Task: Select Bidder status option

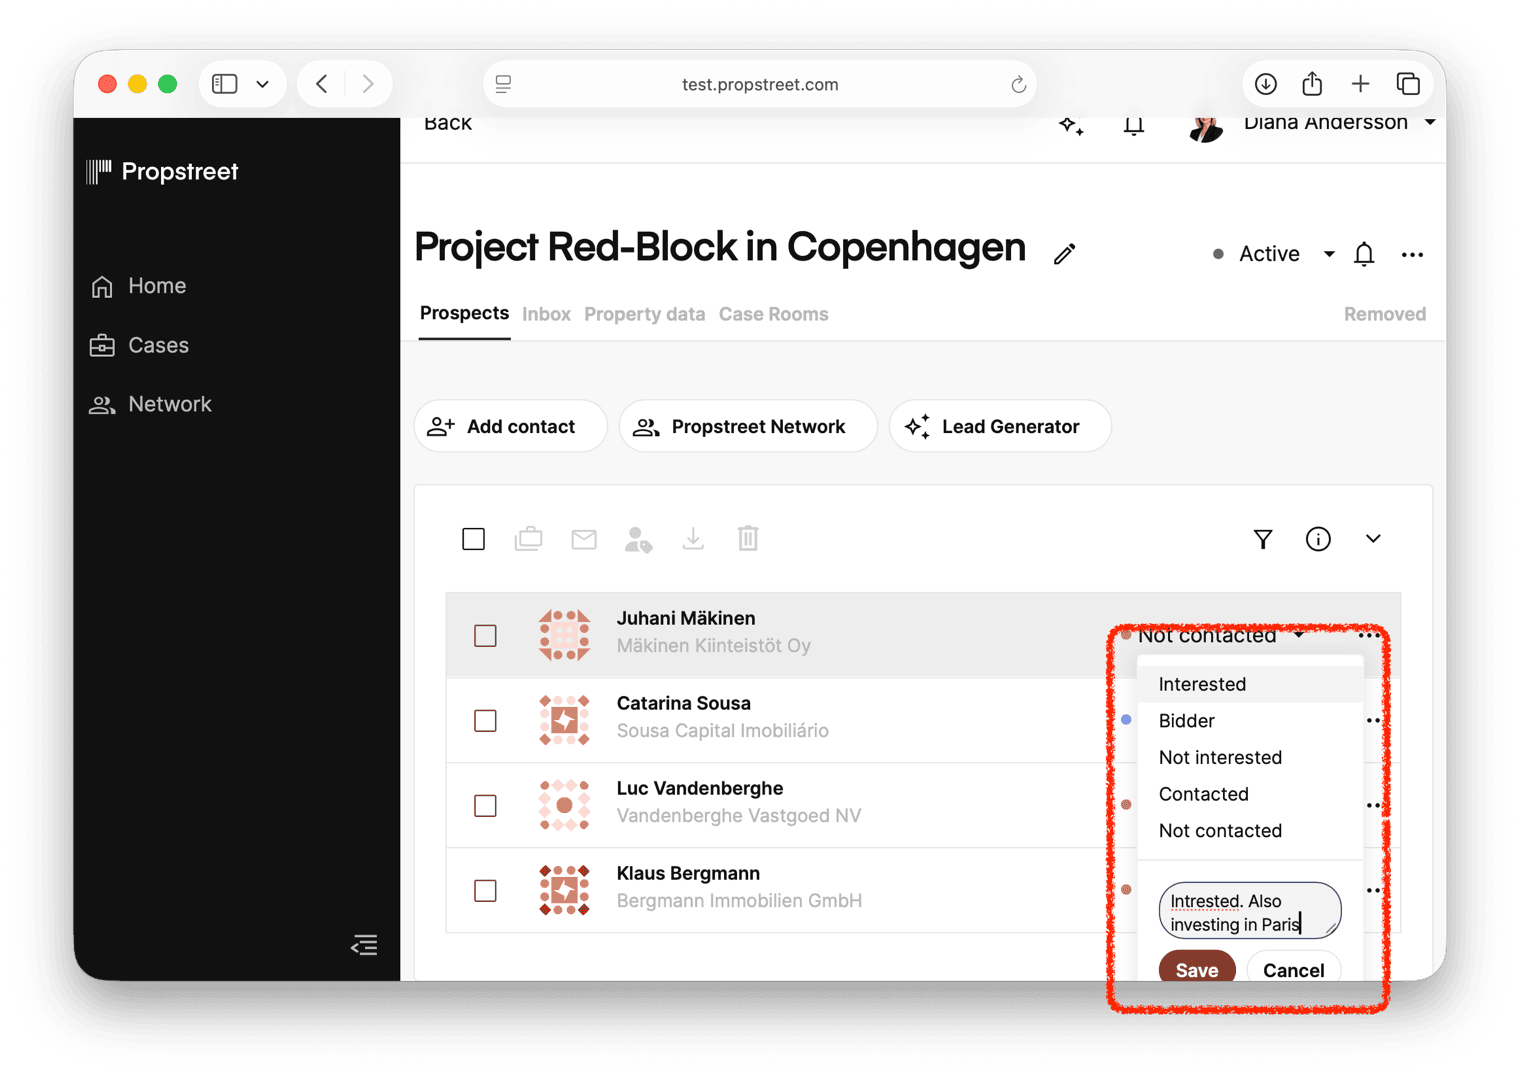Action: 1250,721
